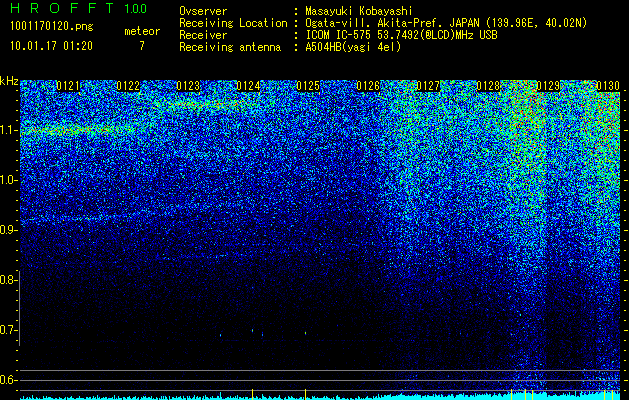The width and height of the screenshot is (629, 400).
Task: Select the 0.6 kHz frequency axis label
Action: click(7, 380)
